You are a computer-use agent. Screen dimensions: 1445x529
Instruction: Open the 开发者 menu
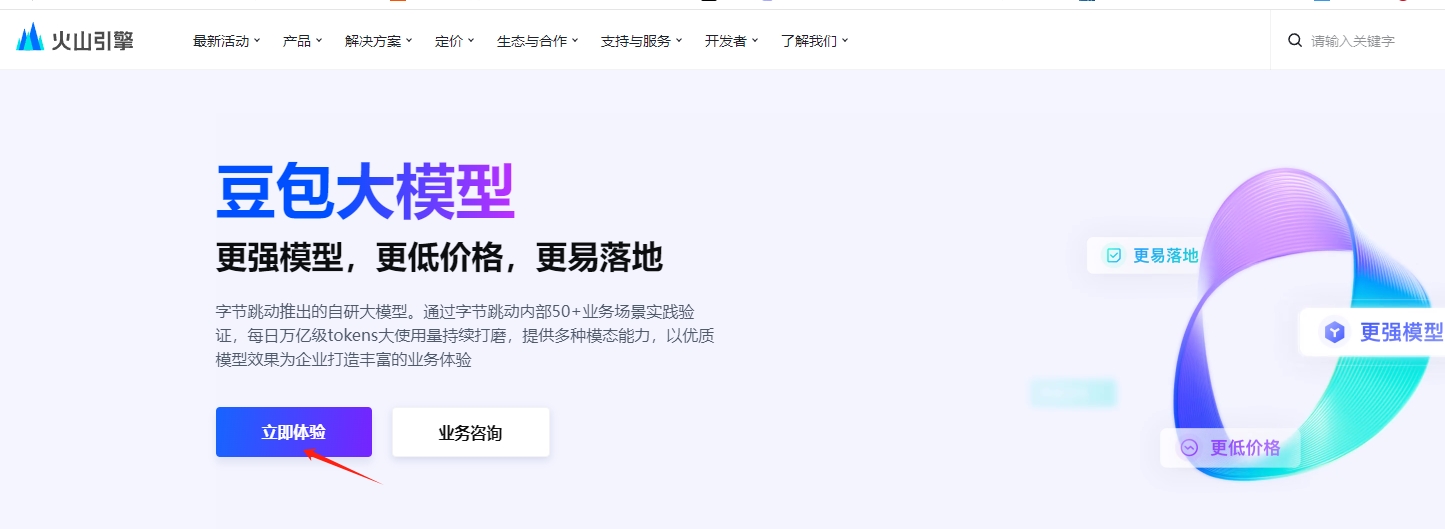tap(731, 41)
